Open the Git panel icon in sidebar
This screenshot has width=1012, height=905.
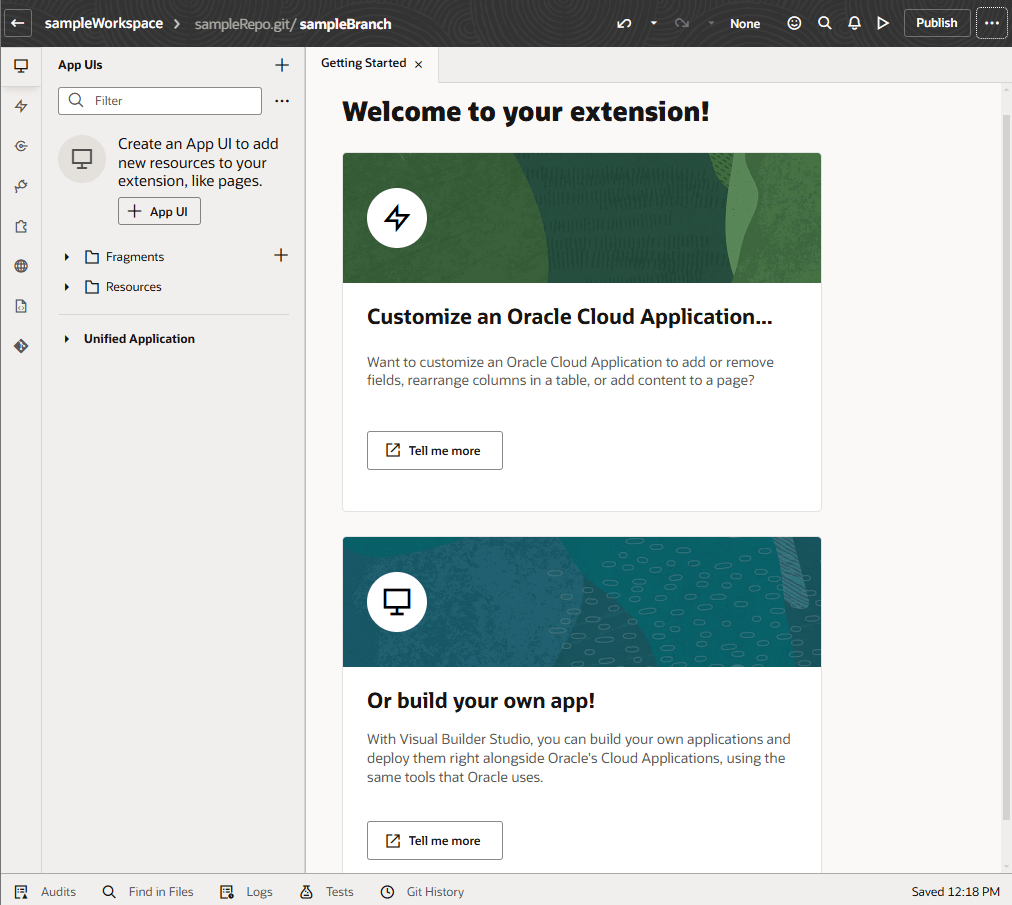(21, 345)
